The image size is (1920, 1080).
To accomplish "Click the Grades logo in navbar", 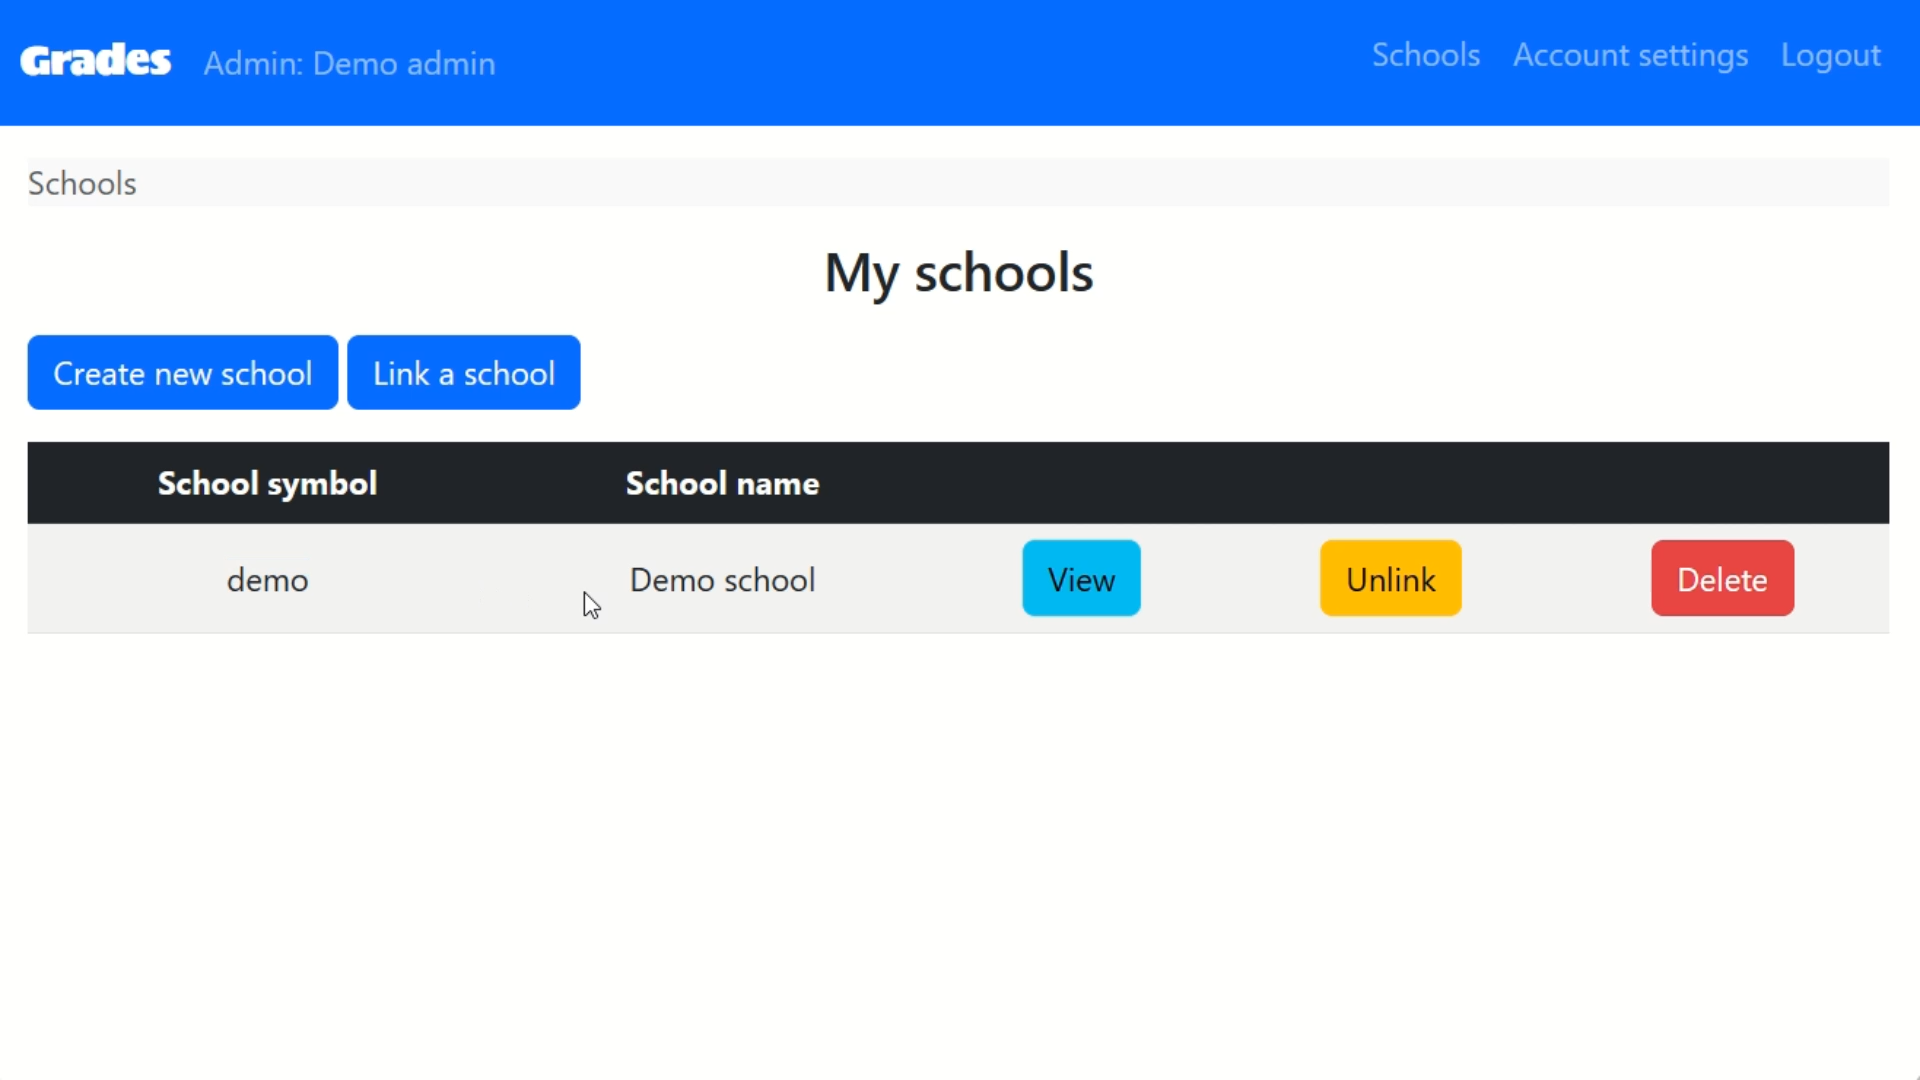I will (96, 61).
